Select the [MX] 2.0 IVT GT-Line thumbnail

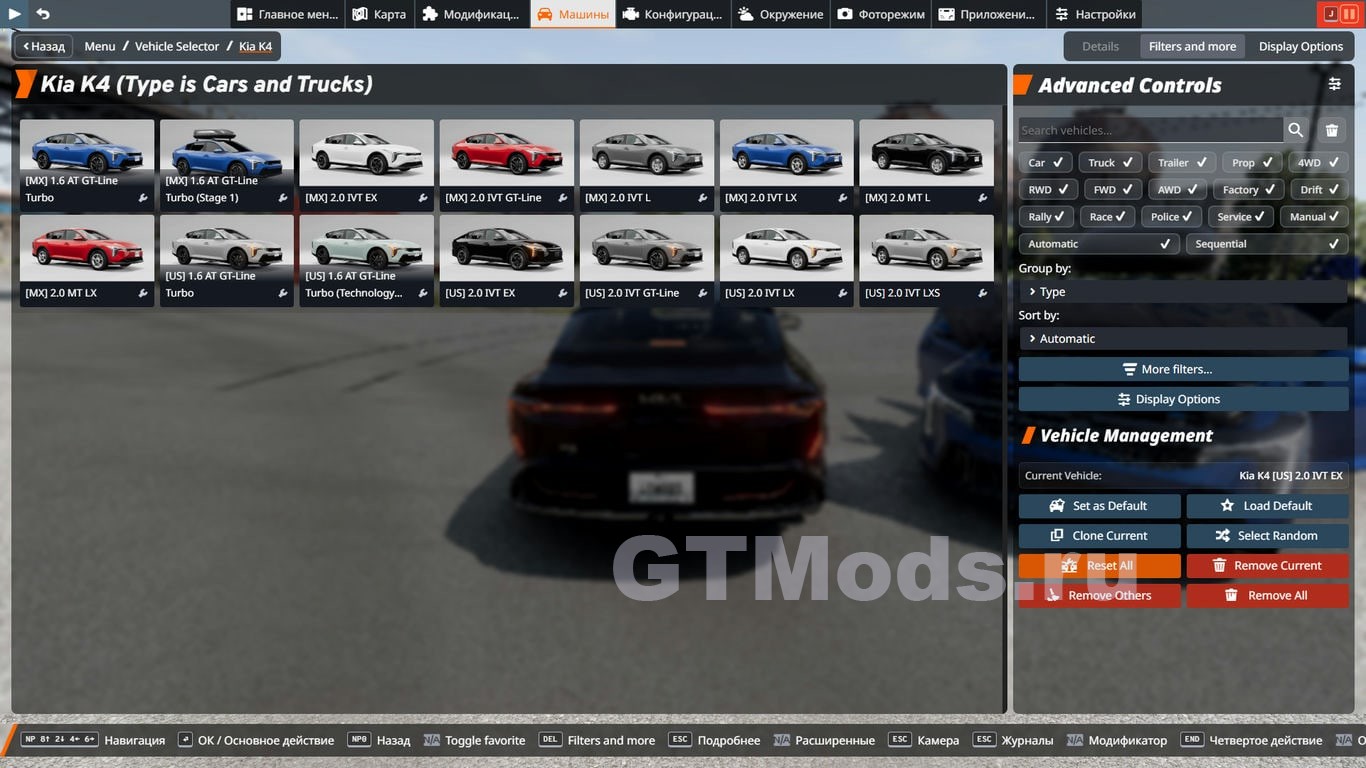click(507, 165)
